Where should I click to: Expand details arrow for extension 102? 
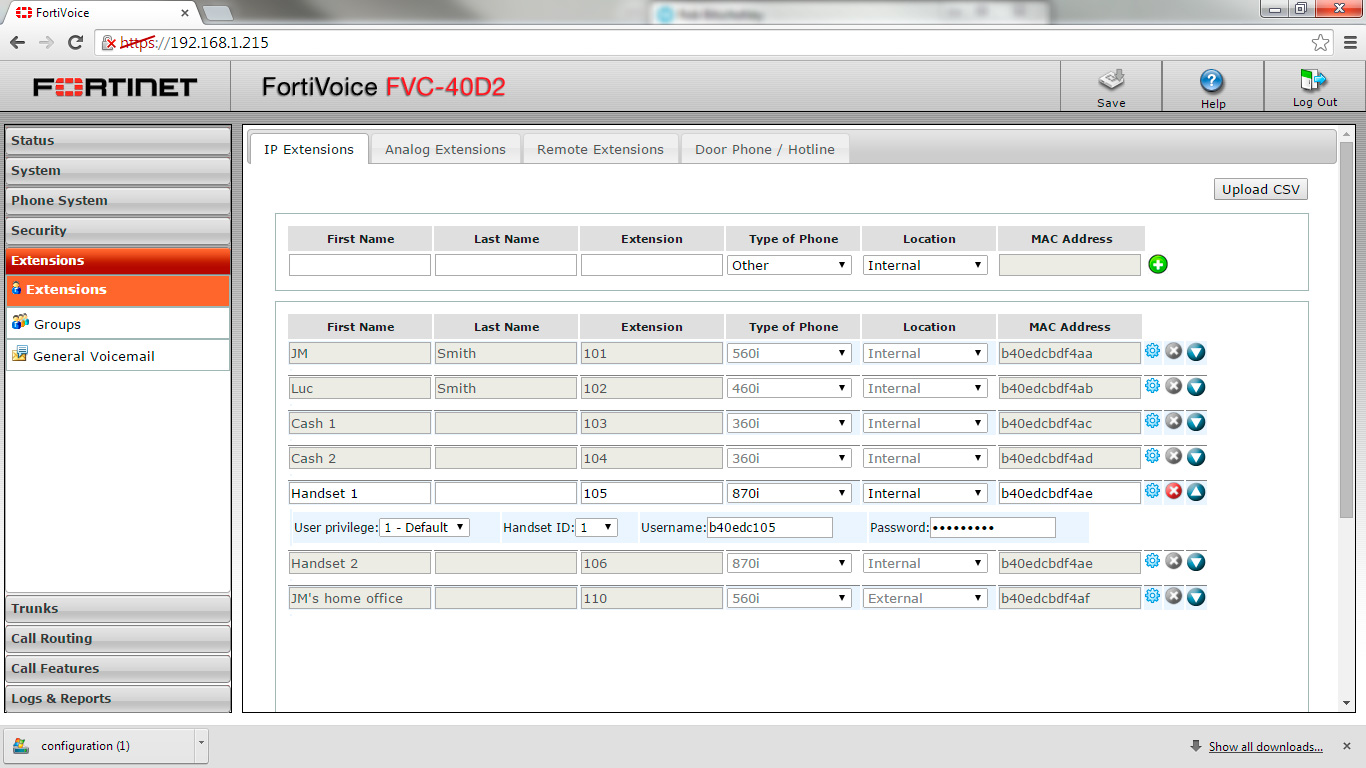pos(1196,387)
